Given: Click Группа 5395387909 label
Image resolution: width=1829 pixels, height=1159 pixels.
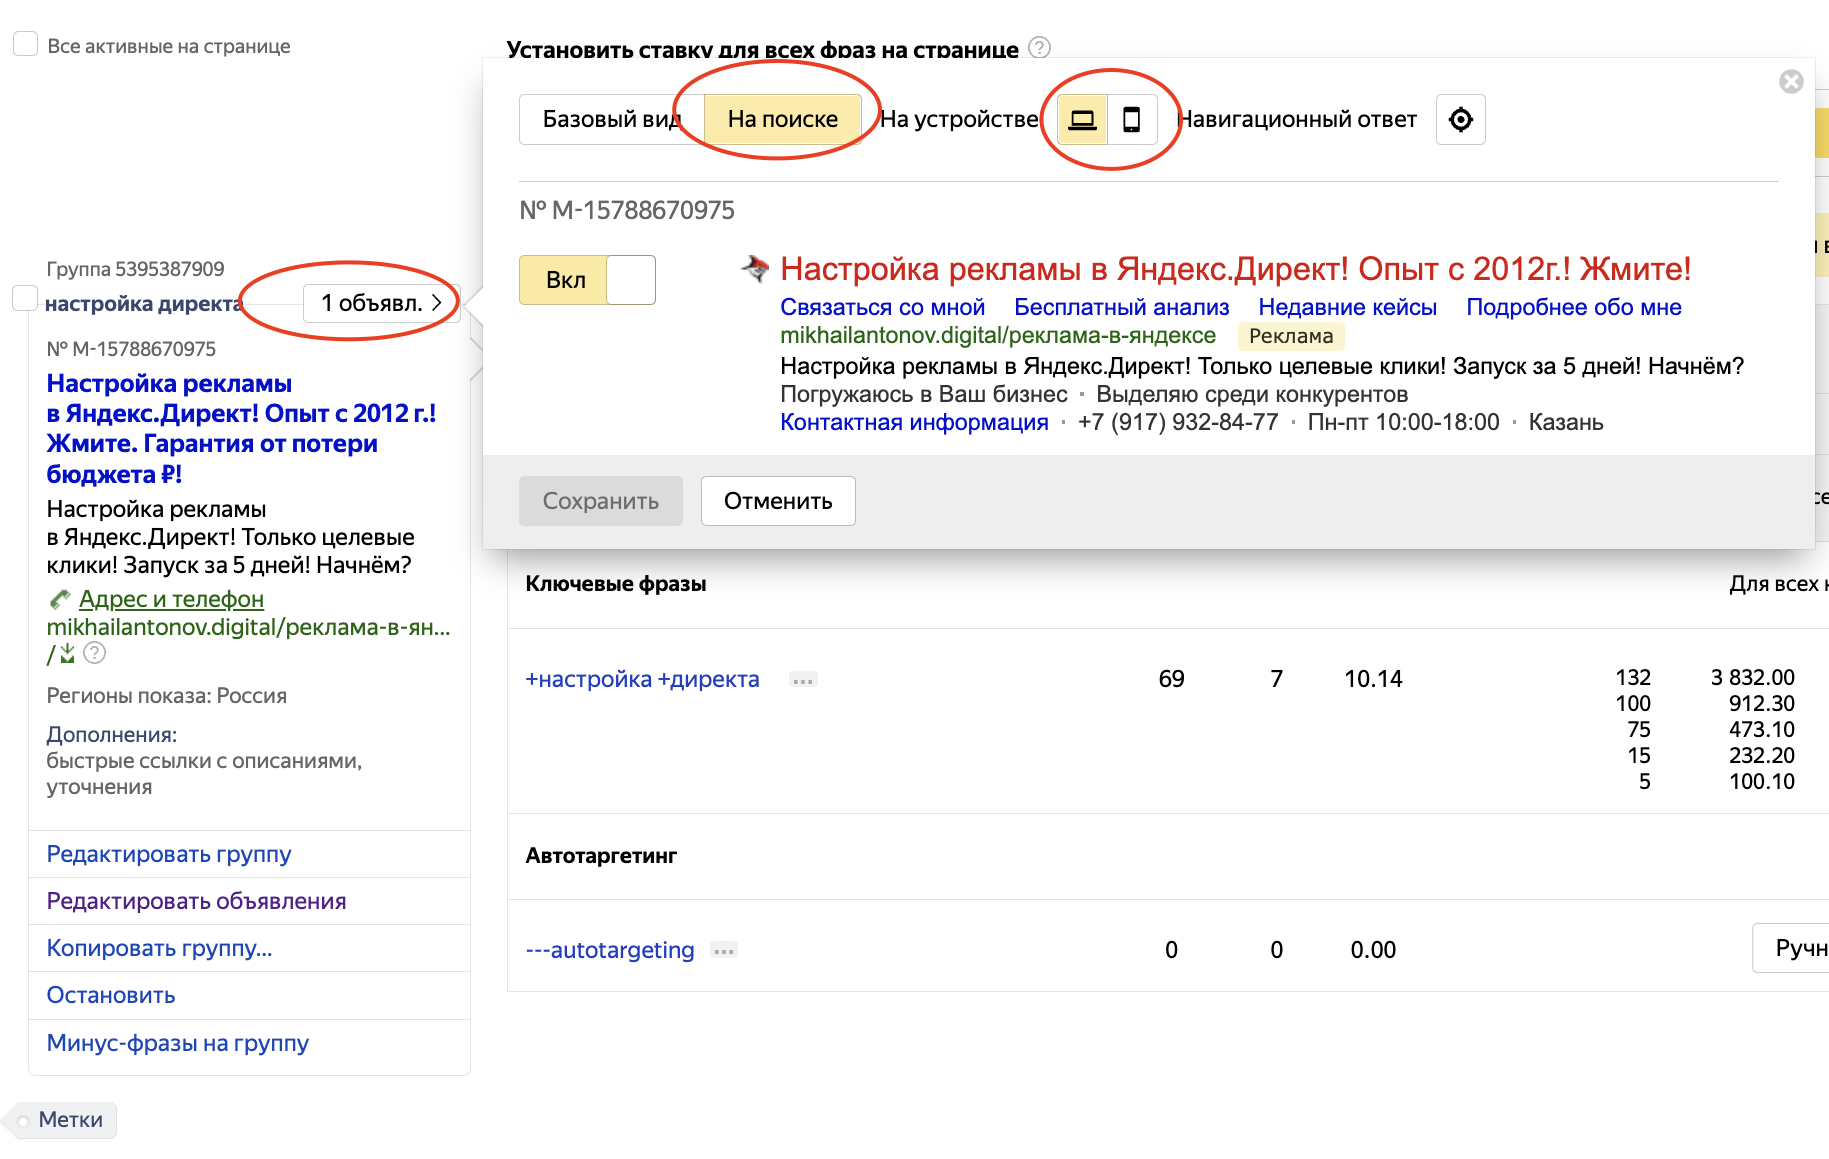Looking at the screenshot, I should point(135,269).
